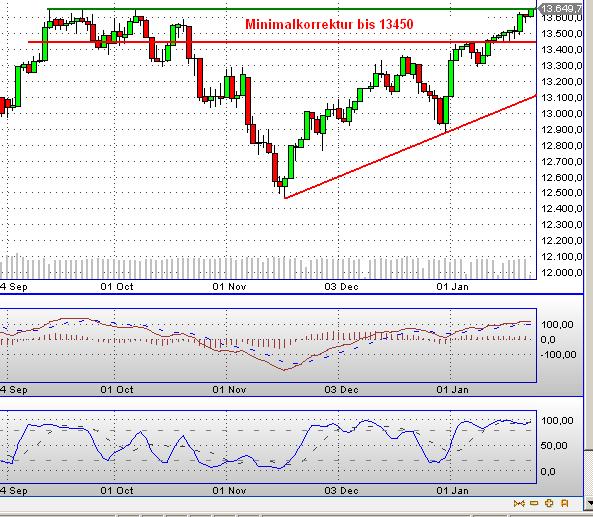Viewport: 593px width, 517px height.
Task: Click the 12.300,0 price axis label
Action: pos(562,224)
